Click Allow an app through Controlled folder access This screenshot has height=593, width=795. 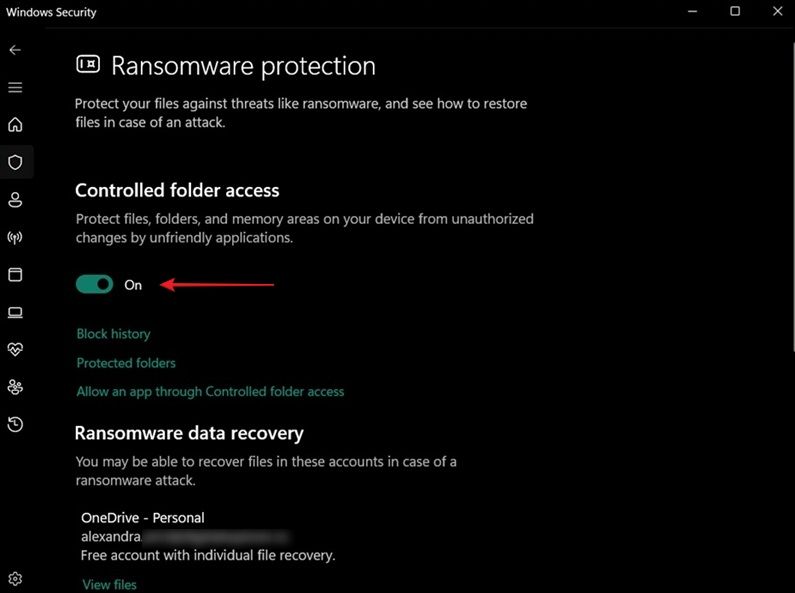click(210, 391)
